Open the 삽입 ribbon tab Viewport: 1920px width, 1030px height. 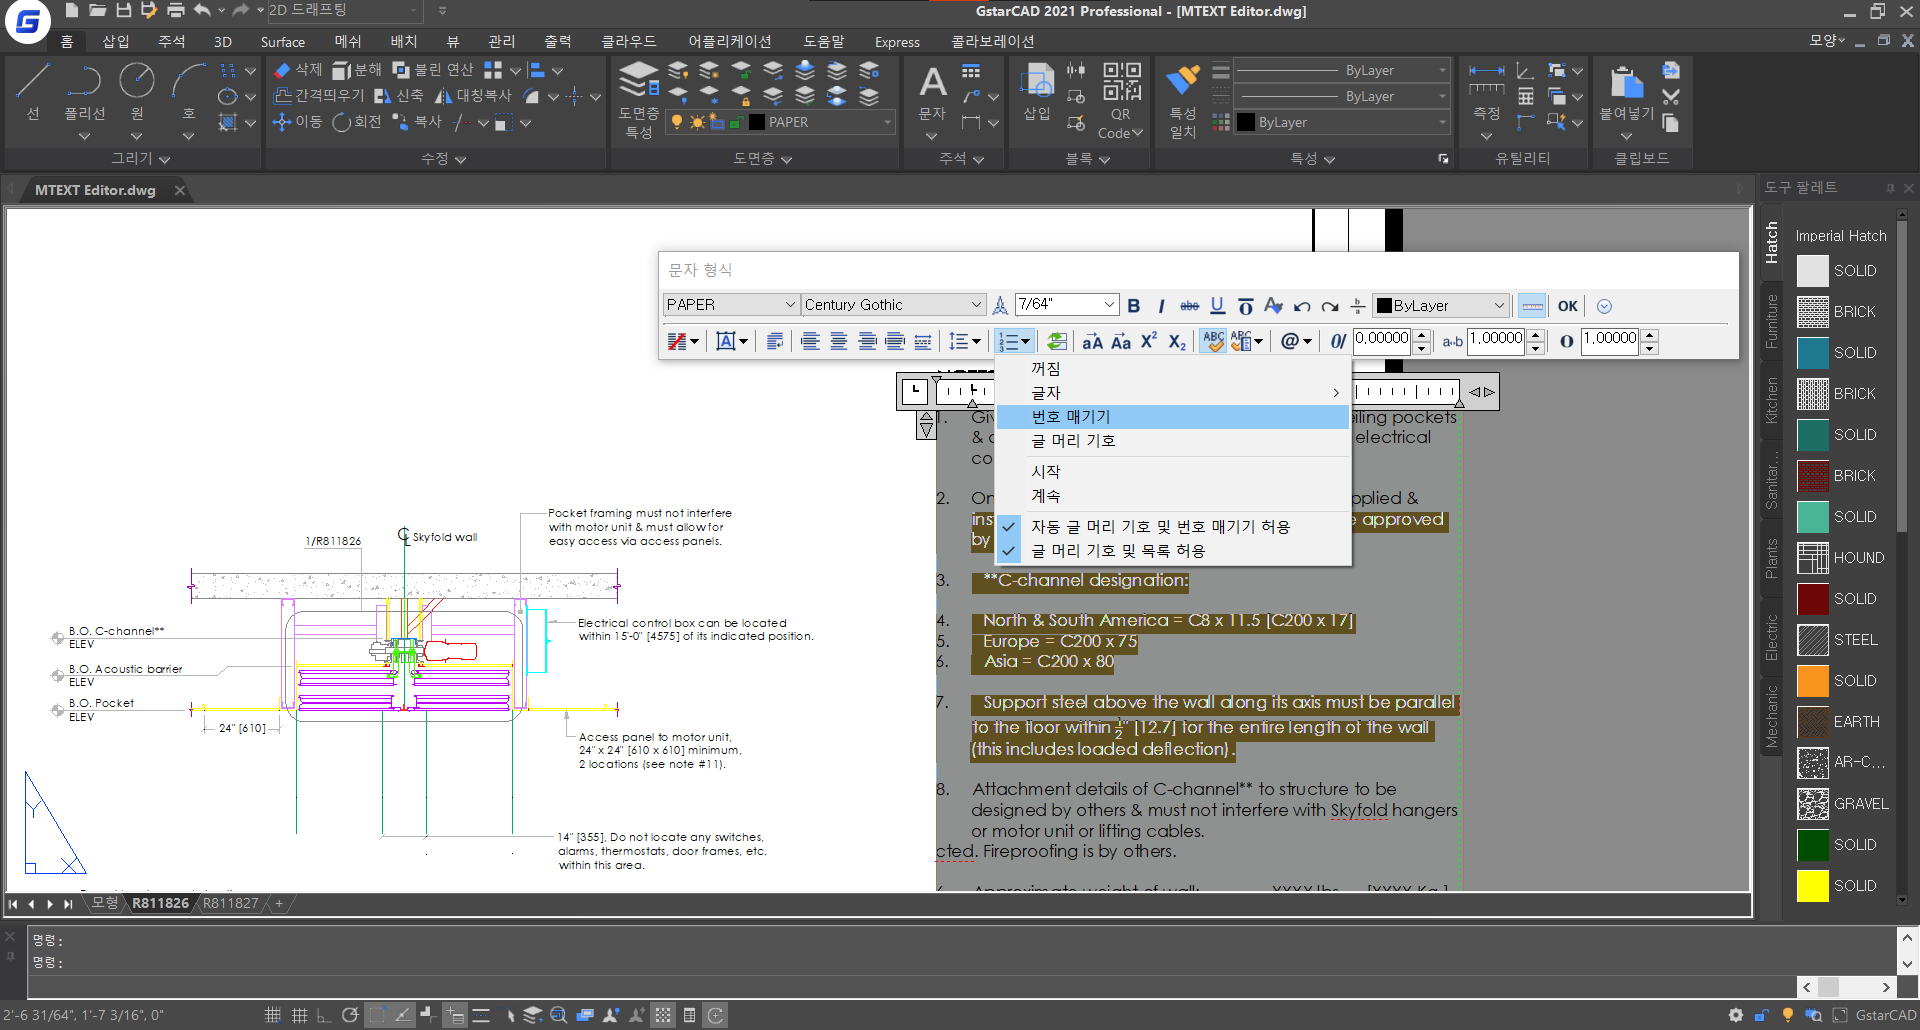pos(116,41)
